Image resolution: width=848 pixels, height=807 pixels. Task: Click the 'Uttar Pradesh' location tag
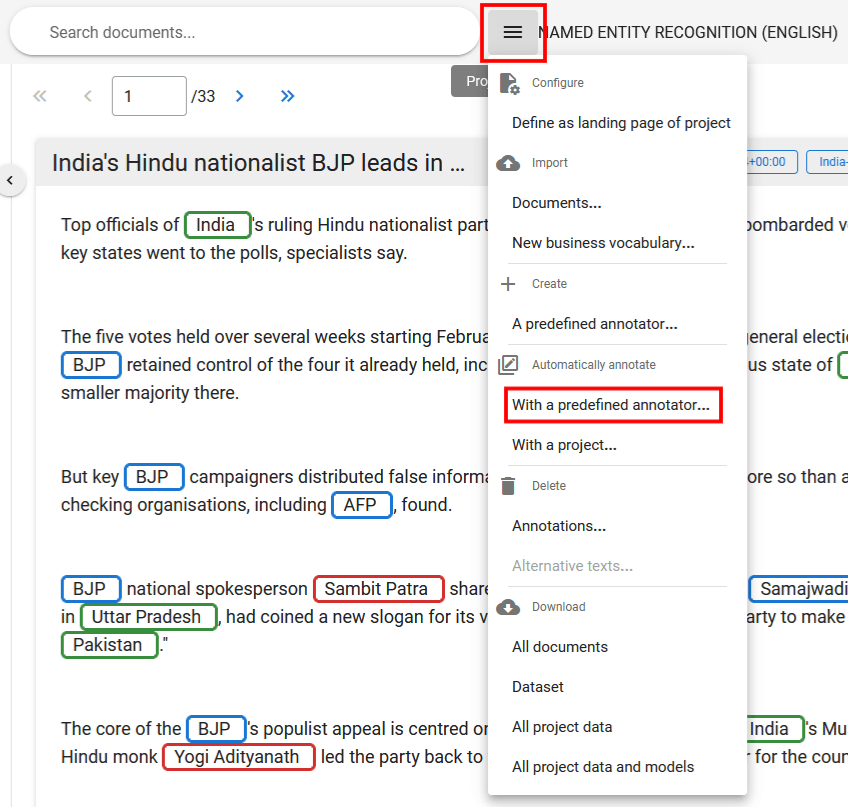(147, 617)
